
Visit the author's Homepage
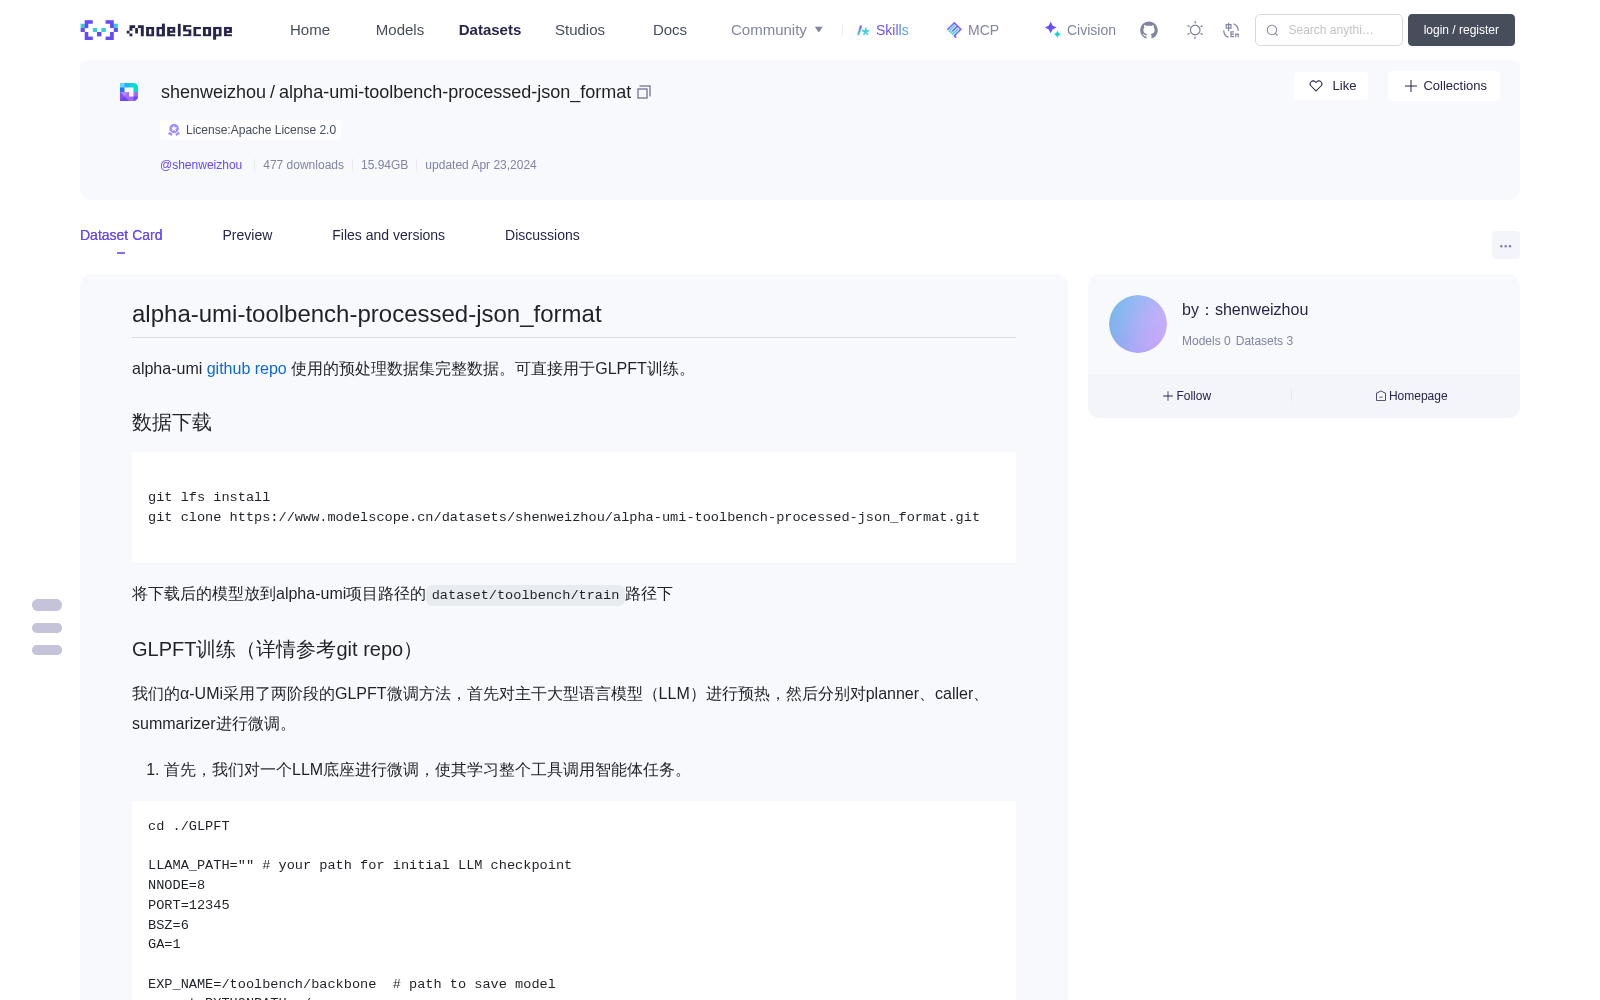(1411, 396)
